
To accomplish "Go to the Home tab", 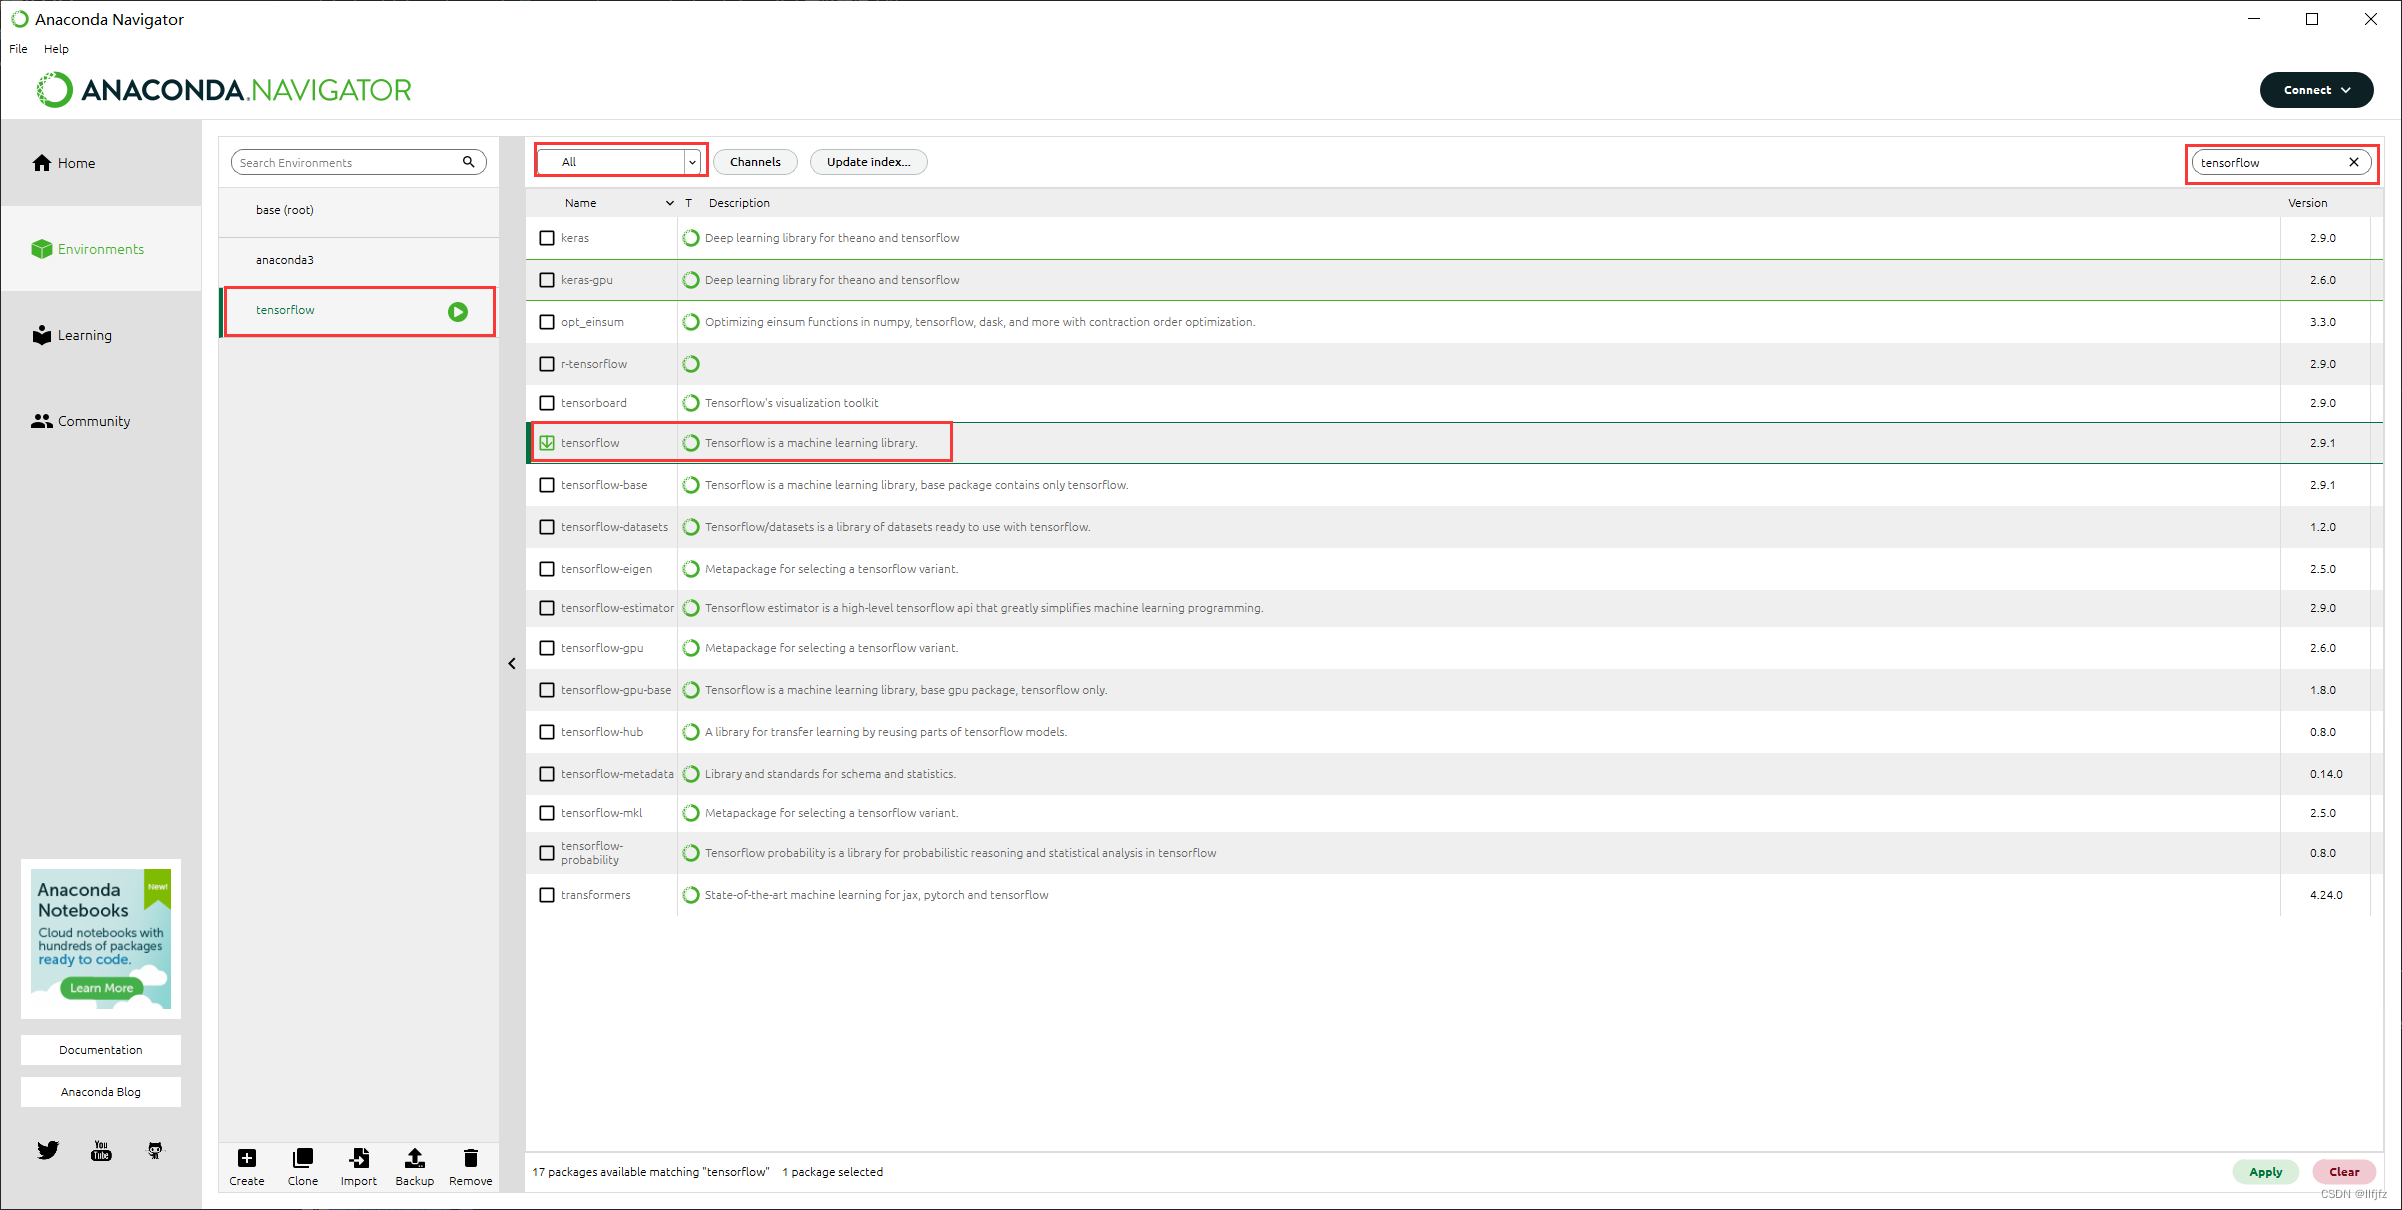I will tap(101, 163).
